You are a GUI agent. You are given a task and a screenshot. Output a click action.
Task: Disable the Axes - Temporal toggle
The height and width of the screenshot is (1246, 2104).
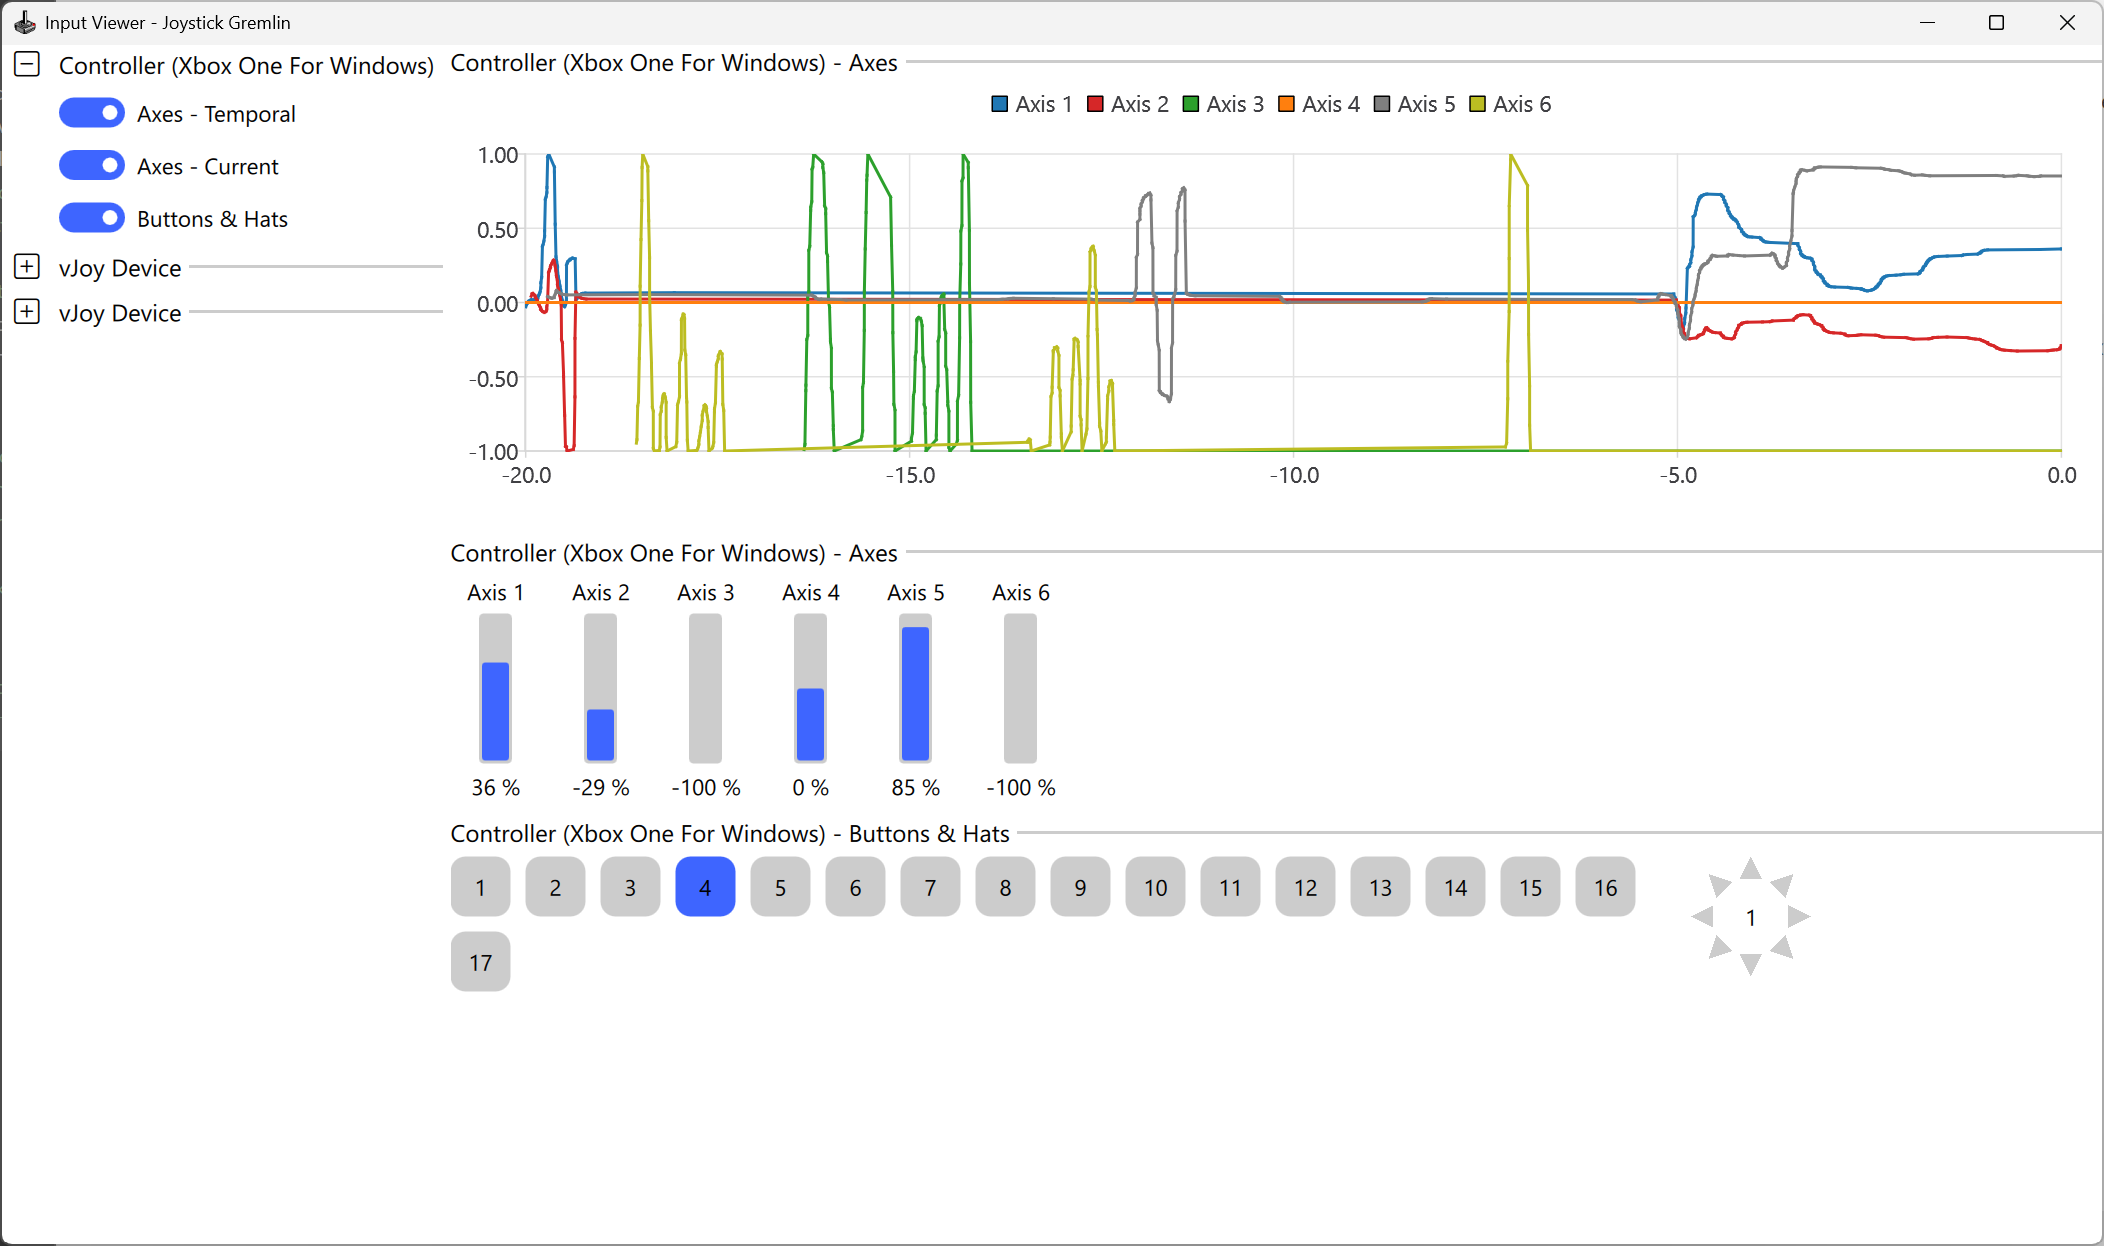(x=92, y=113)
